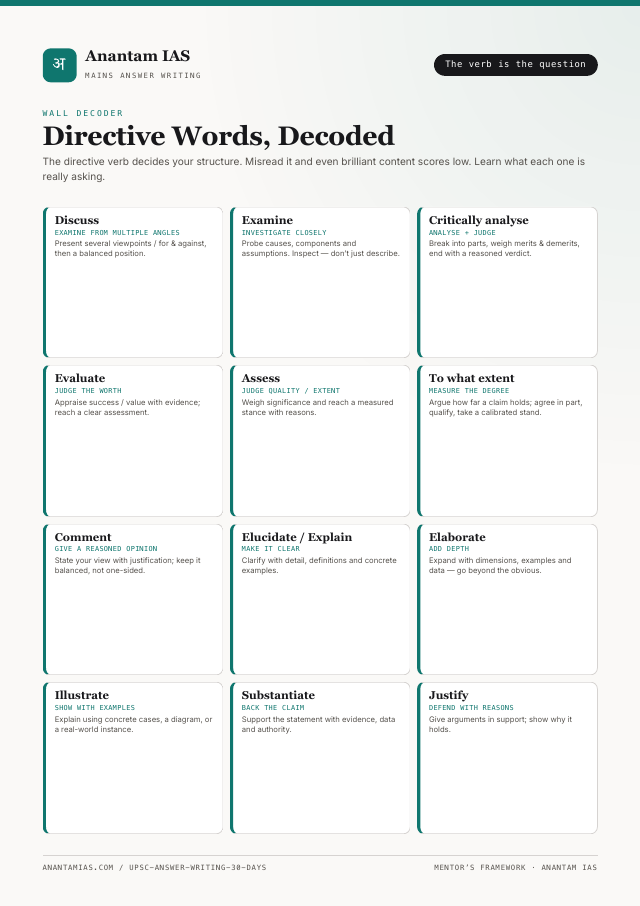
Task: Click the Evaluate card title
Action: (80, 378)
